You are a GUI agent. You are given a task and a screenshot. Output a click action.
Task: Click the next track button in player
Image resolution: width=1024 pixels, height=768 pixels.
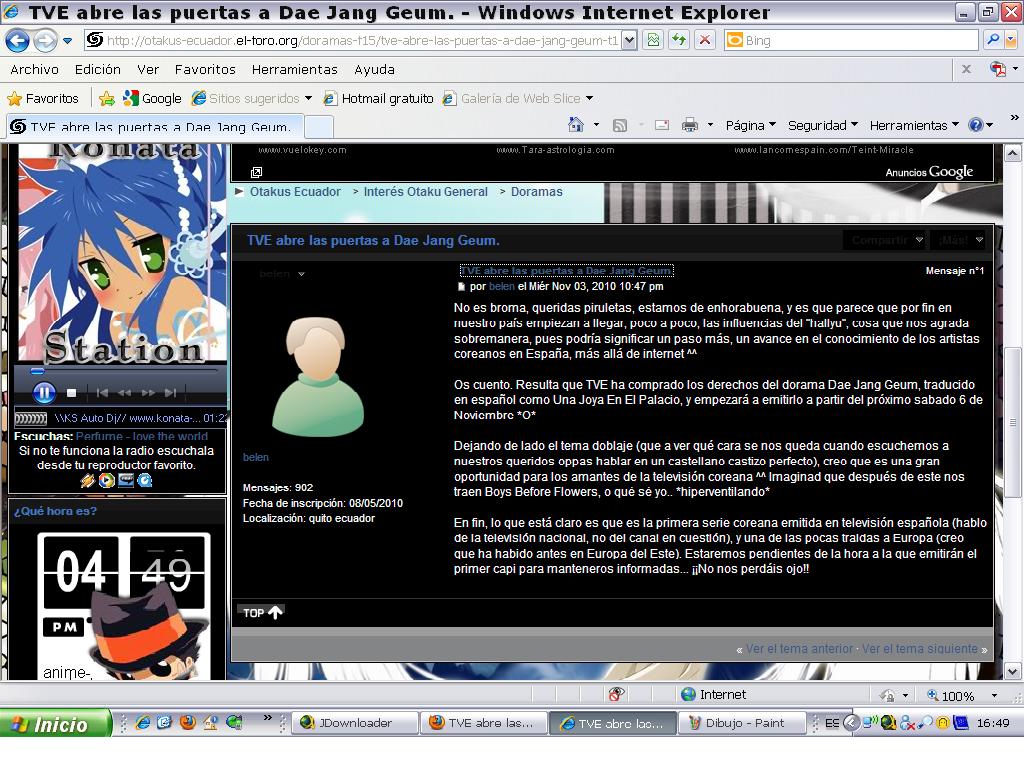170,393
